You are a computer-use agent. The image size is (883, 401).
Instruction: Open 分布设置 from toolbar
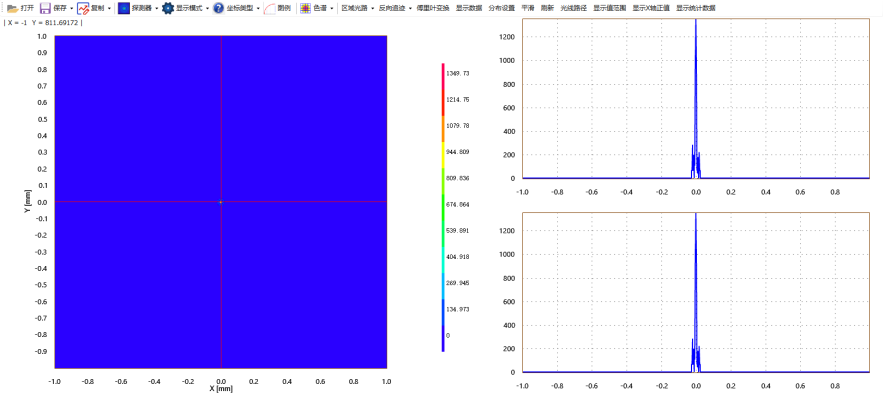[x=502, y=7]
